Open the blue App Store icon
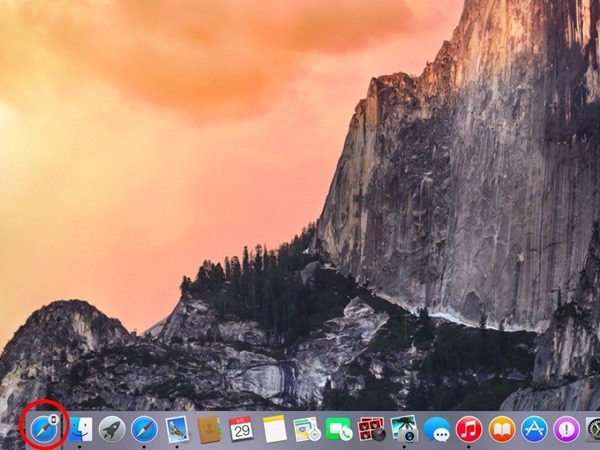Viewport: 600px width, 450px height. pos(534,429)
